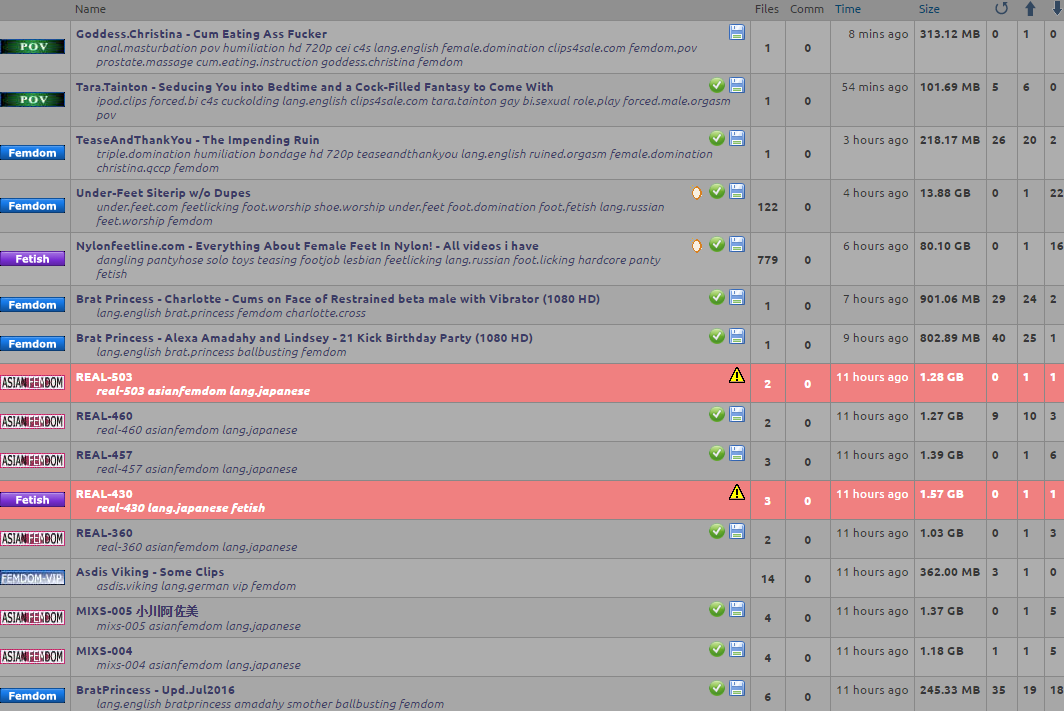The width and height of the screenshot is (1064, 711).
Task: Download Under-Feet Siterip via floppy icon
Action: tap(737, 191)
